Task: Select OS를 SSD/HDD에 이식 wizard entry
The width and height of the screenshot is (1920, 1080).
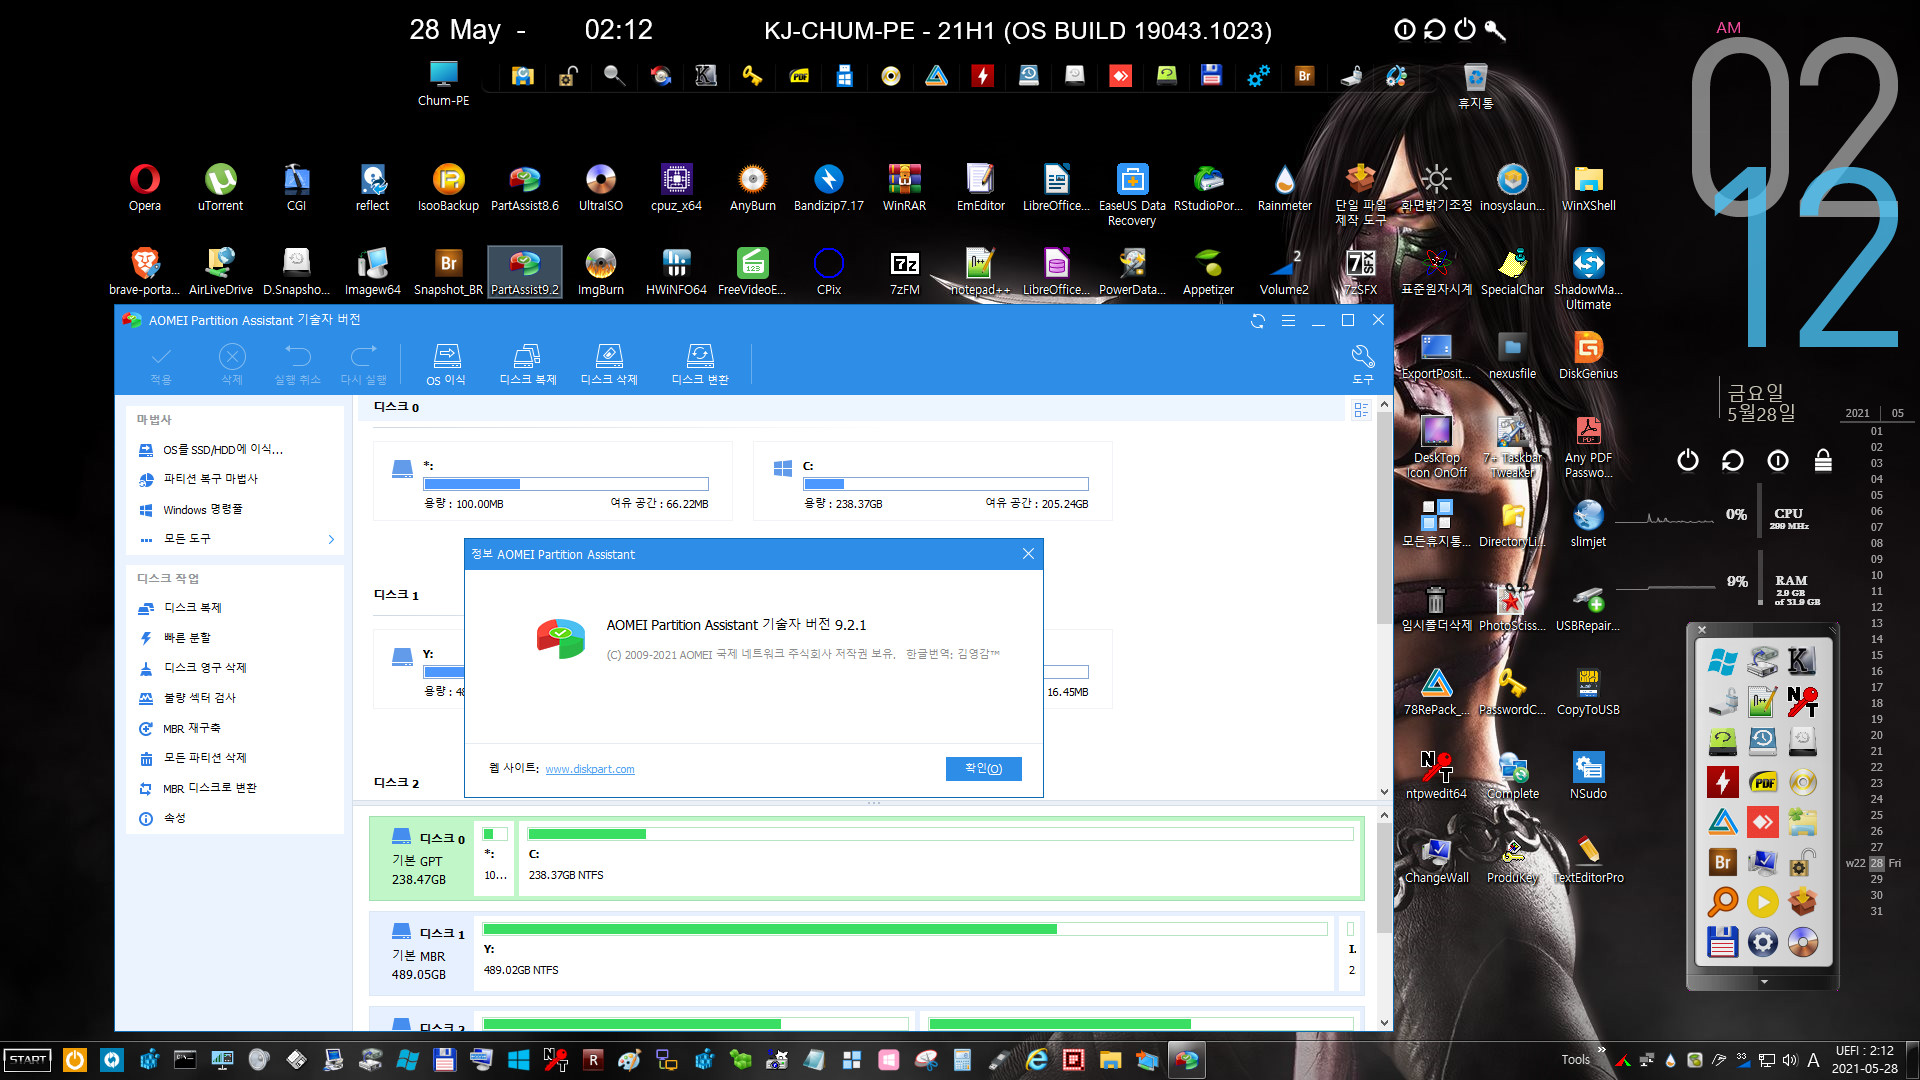Action: pos(222,450)
